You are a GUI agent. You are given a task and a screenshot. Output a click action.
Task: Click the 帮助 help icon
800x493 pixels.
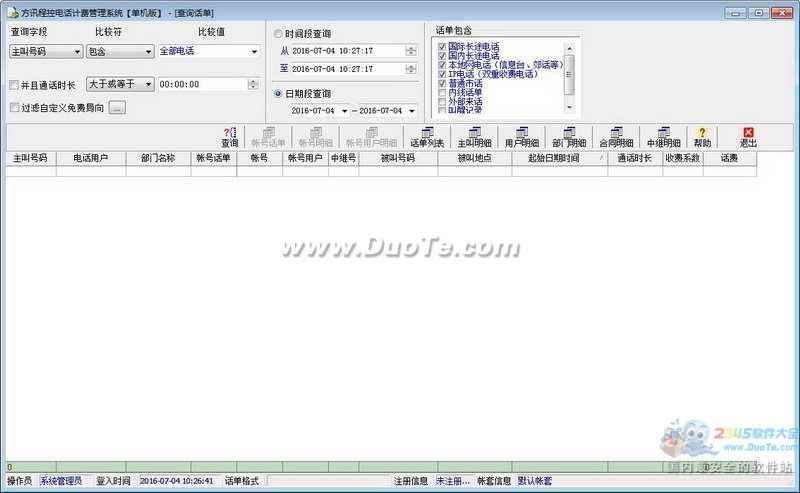[702, 137]
